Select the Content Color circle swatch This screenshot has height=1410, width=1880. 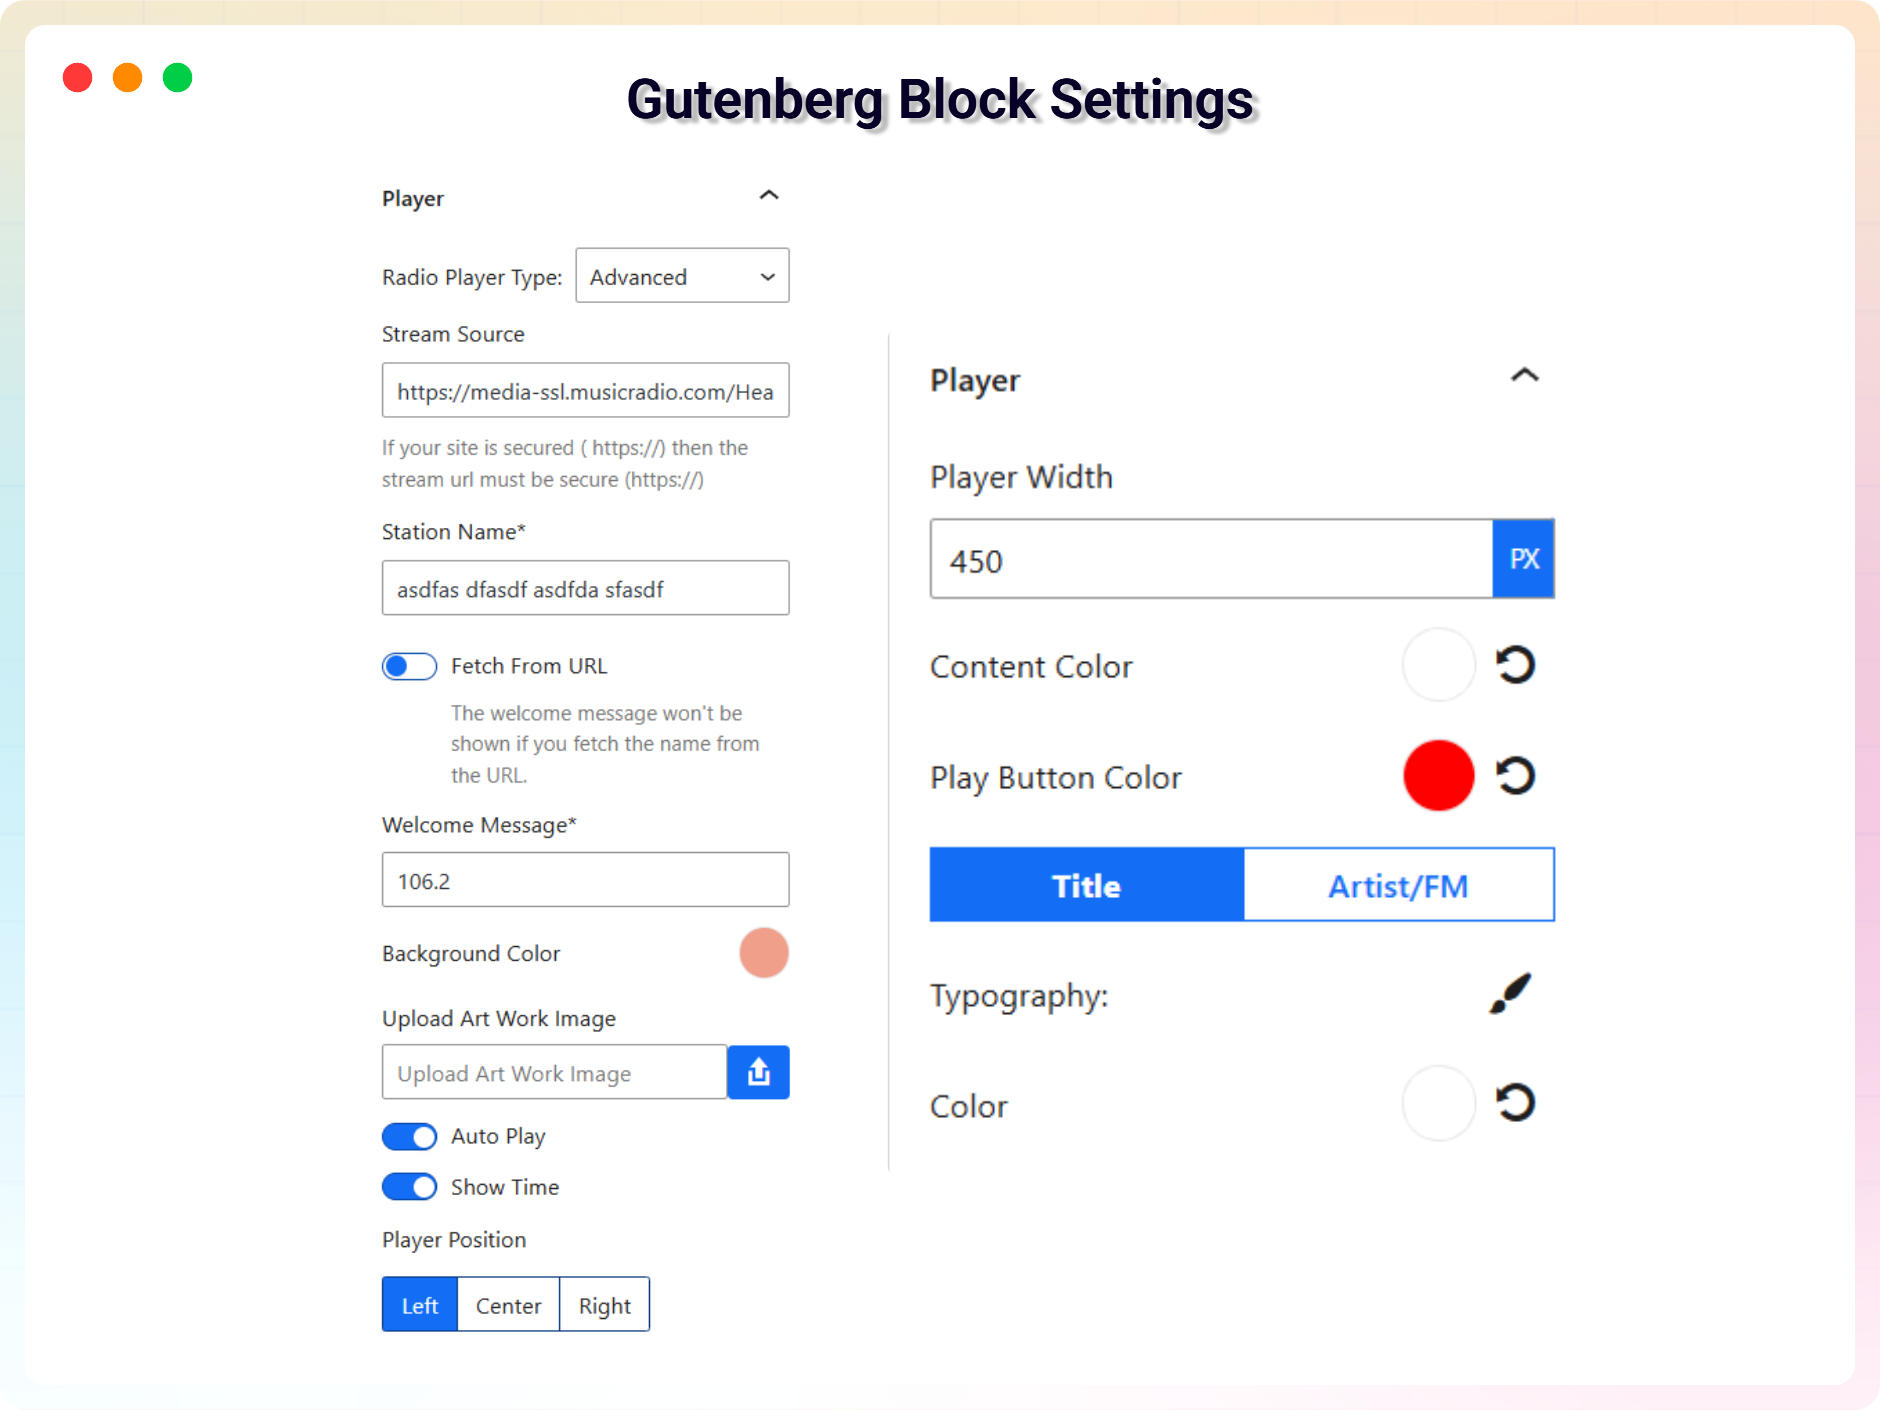pos(1438,664)
